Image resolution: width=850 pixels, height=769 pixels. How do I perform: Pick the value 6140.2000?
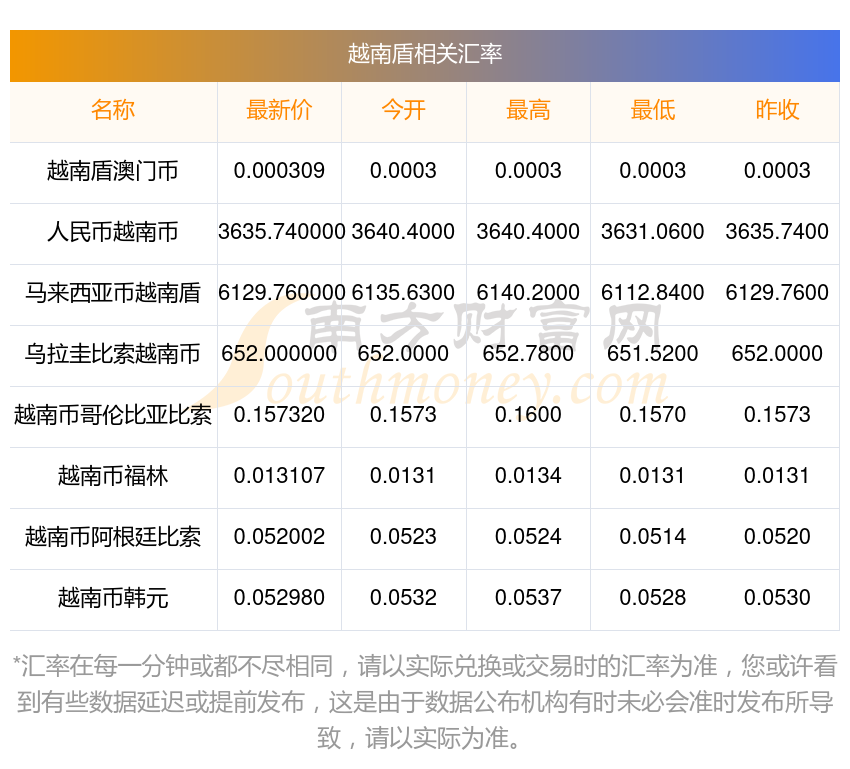(x=528, y=293)
